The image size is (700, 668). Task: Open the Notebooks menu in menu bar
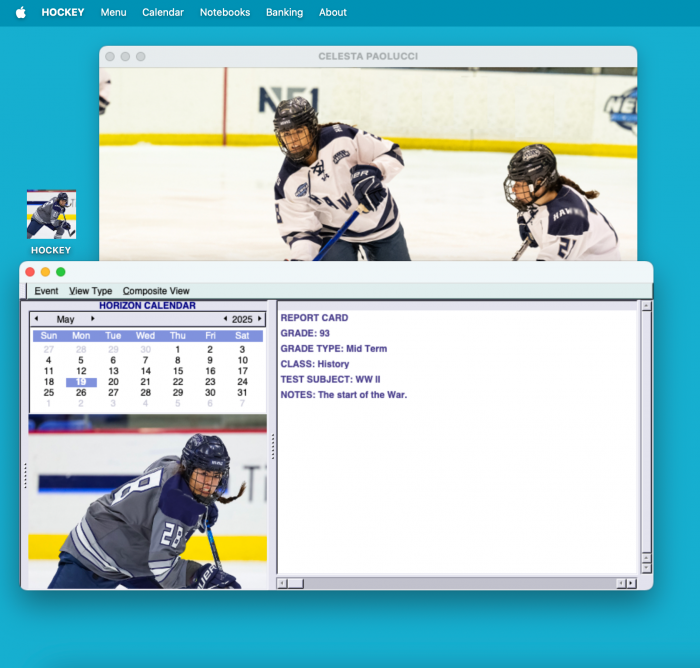tap(225, 13)
